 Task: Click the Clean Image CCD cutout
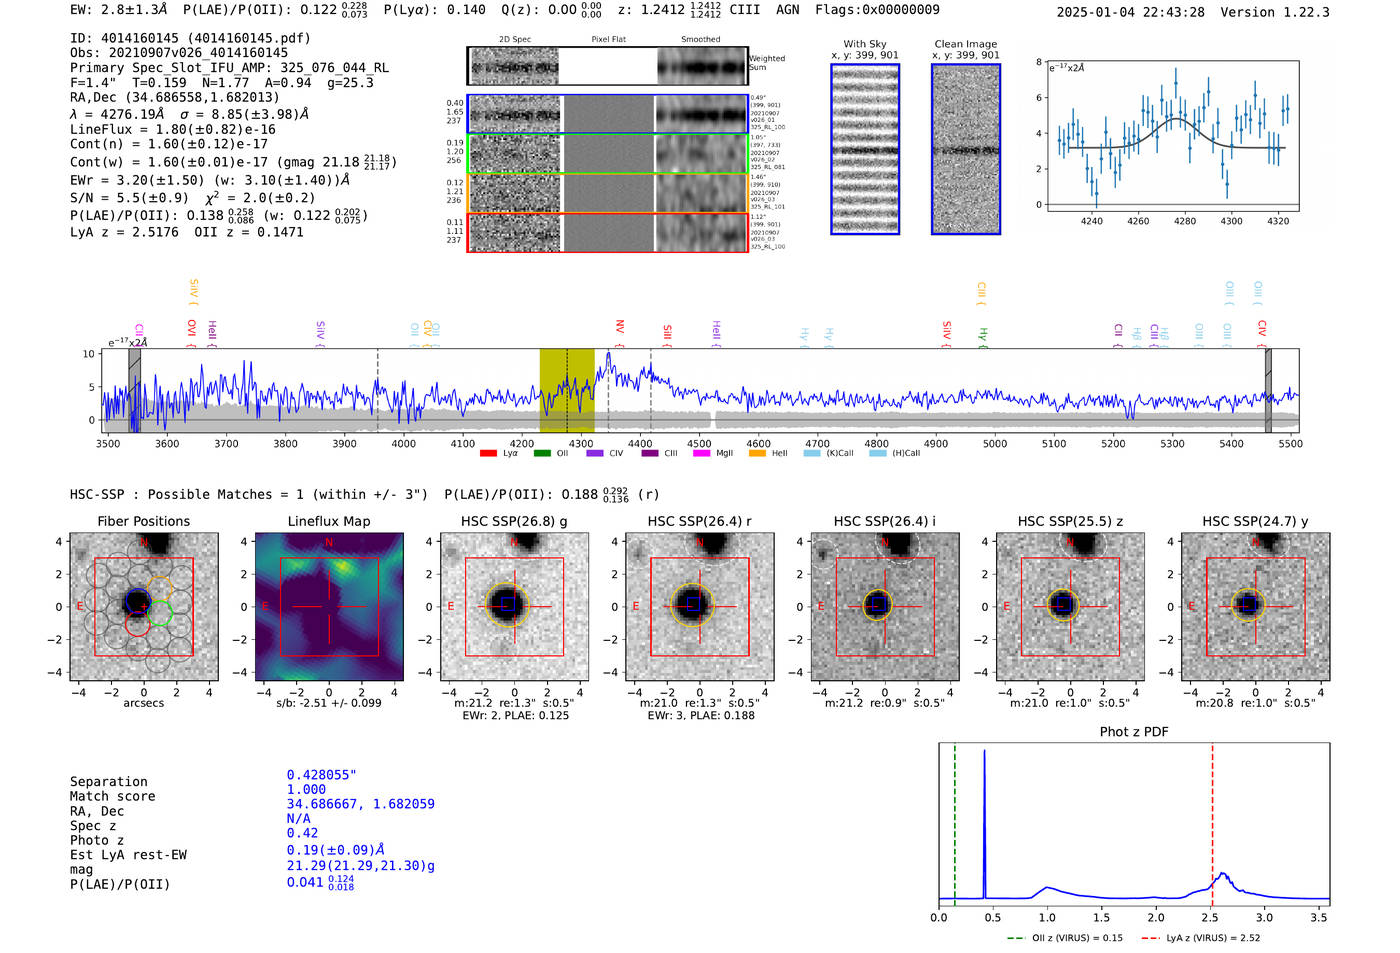click(x=966, y=149)
